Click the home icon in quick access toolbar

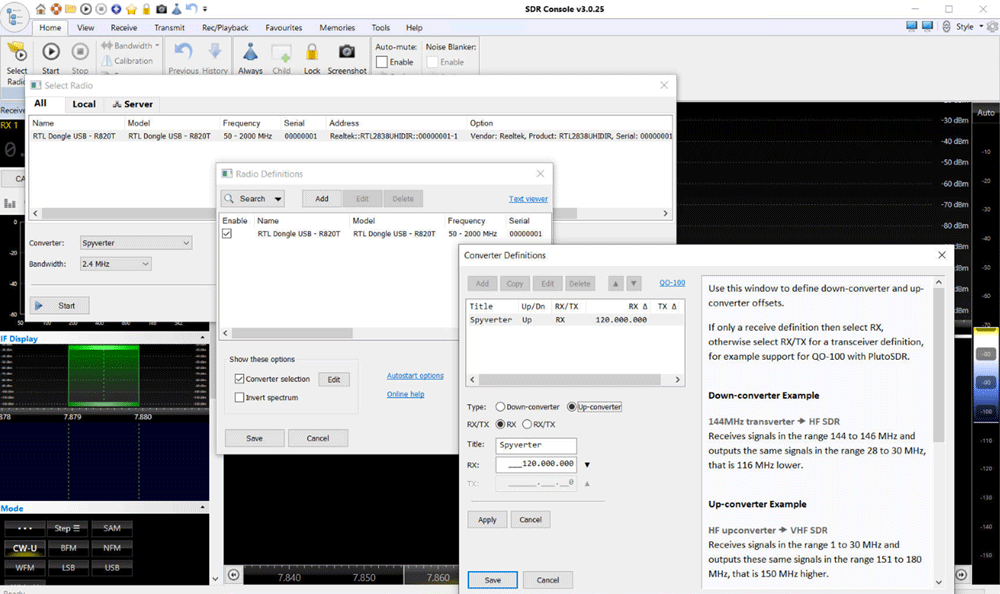coord(41,9)
